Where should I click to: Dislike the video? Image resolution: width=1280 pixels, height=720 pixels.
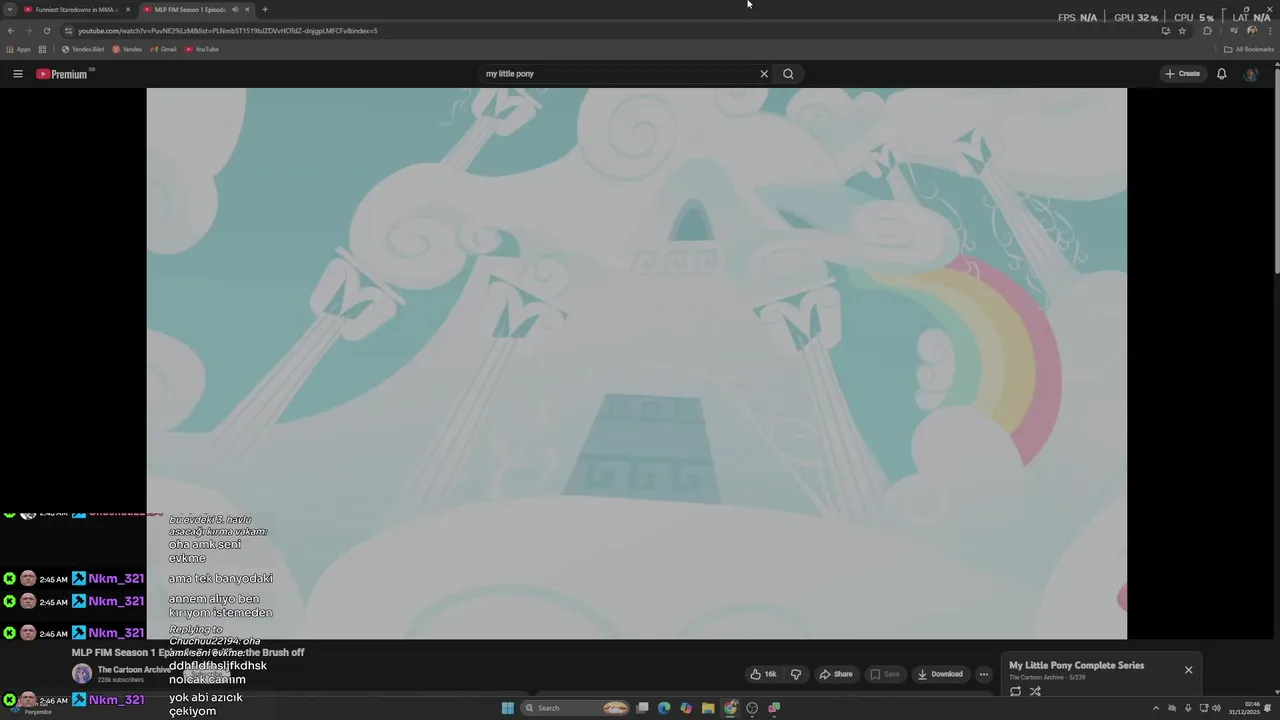click(796, 674)
